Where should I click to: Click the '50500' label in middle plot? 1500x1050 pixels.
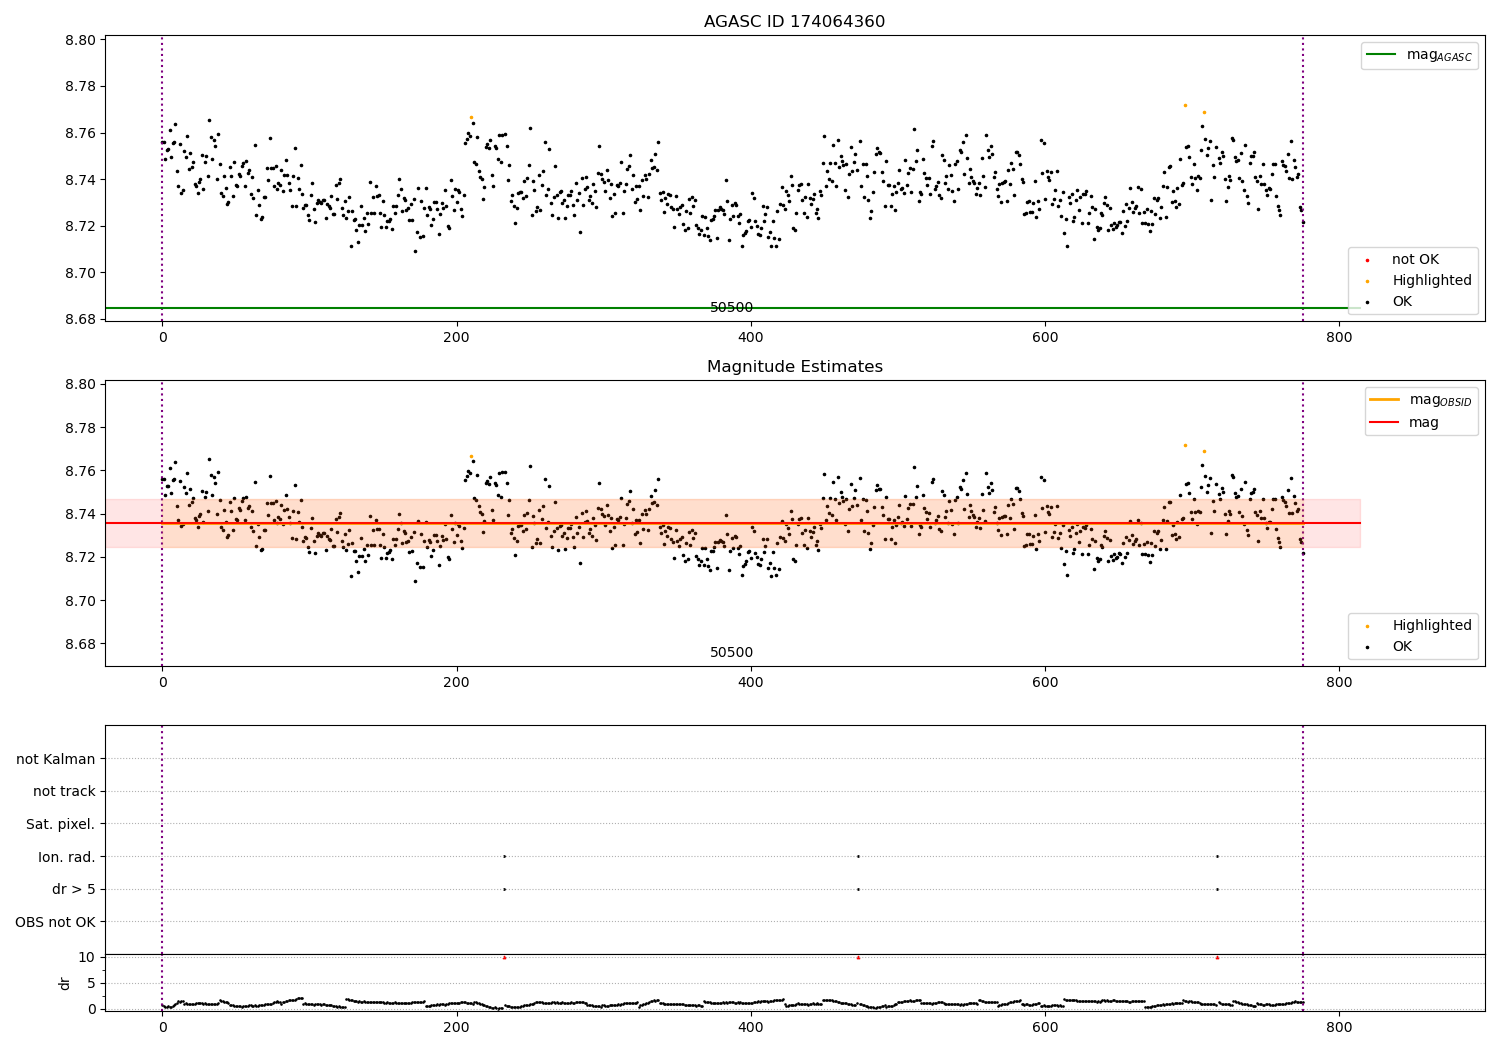(x=731, y=653)
